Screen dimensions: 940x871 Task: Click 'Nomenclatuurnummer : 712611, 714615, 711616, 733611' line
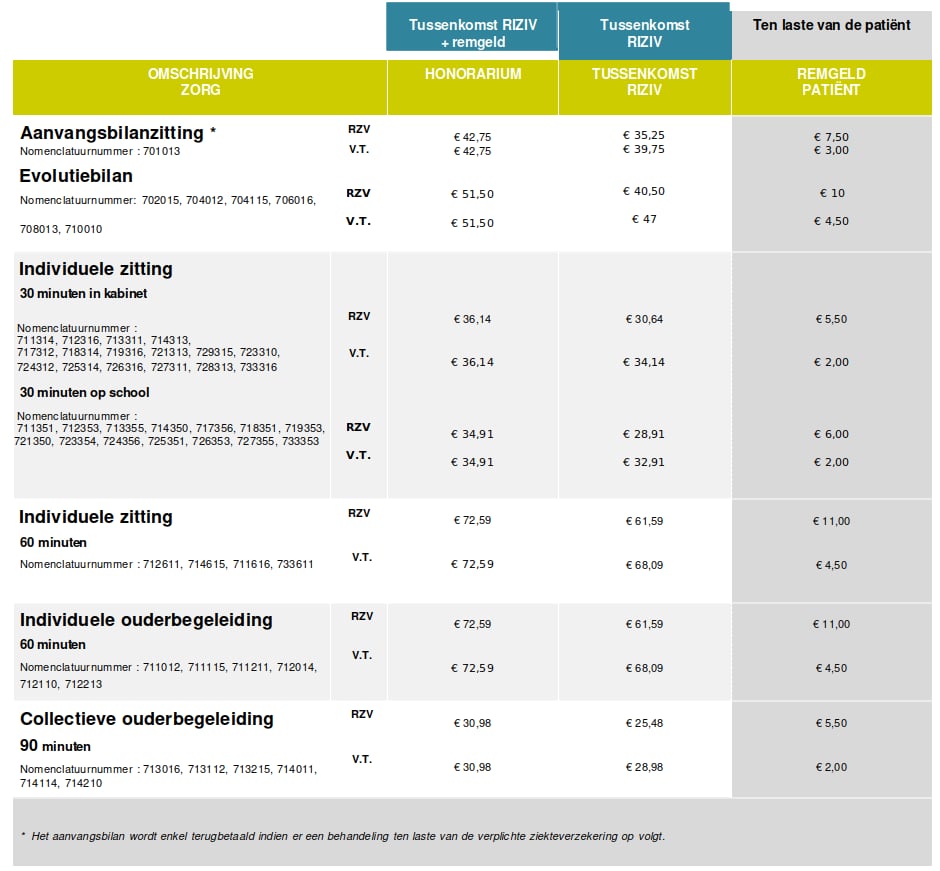pos(167,565)
